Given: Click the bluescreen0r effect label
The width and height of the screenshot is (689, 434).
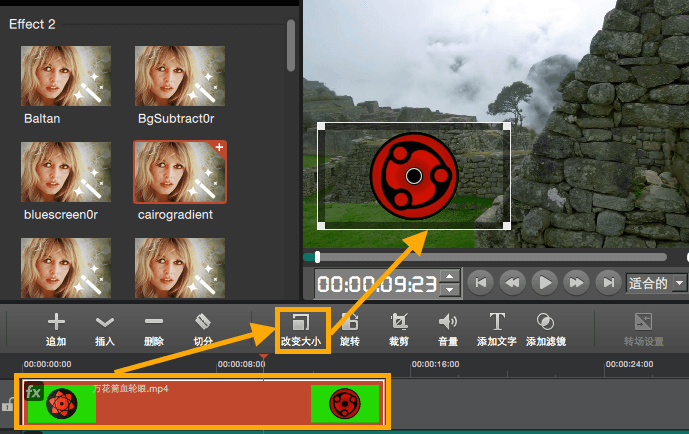Looking at the screenshot, I should [x=61, y=215].
